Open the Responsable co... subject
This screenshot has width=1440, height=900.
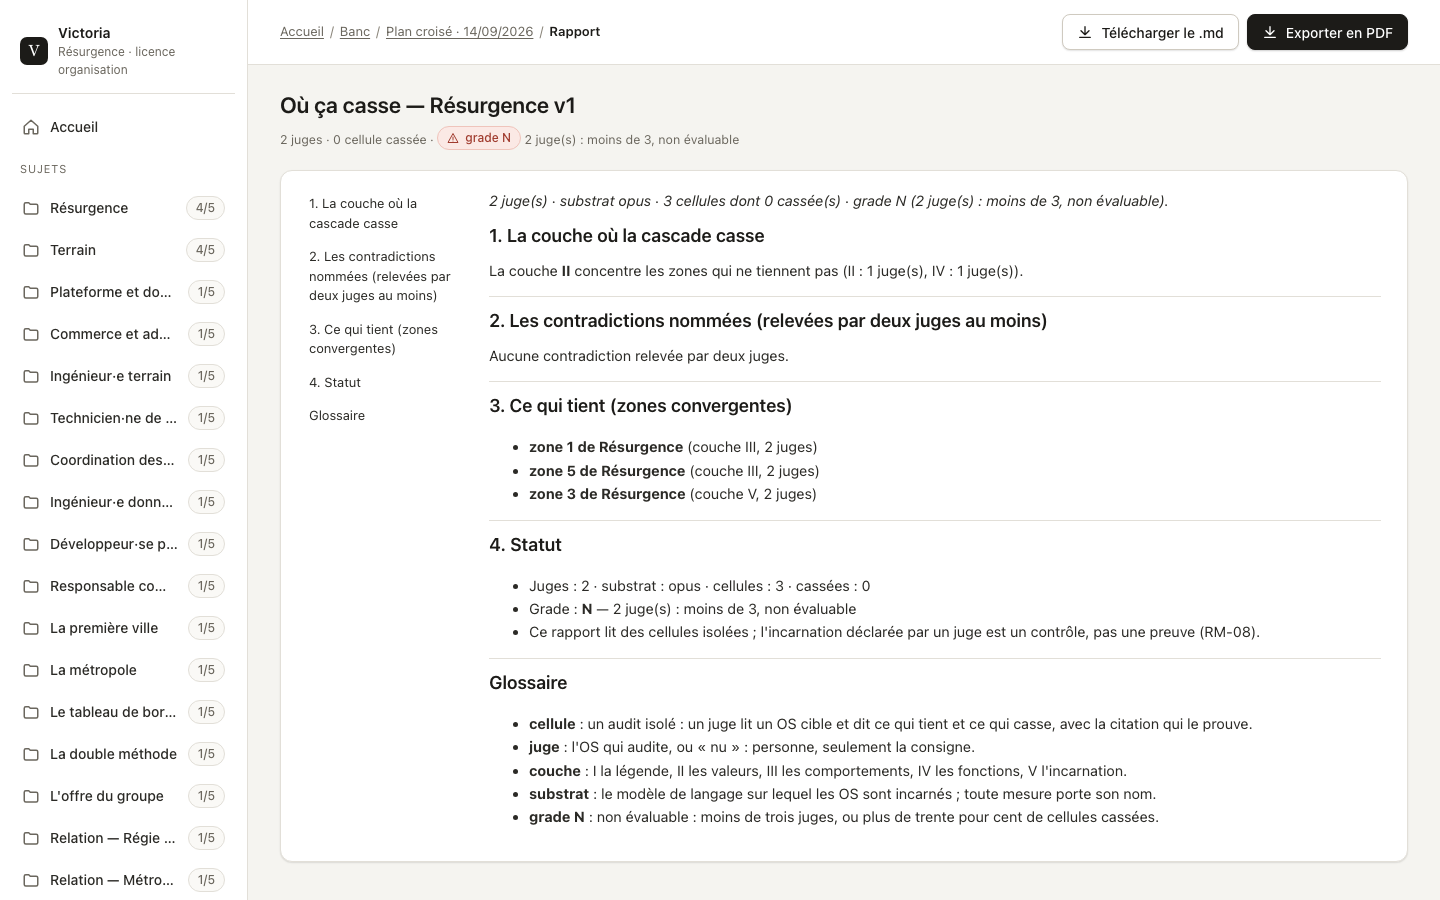[123, 586]
